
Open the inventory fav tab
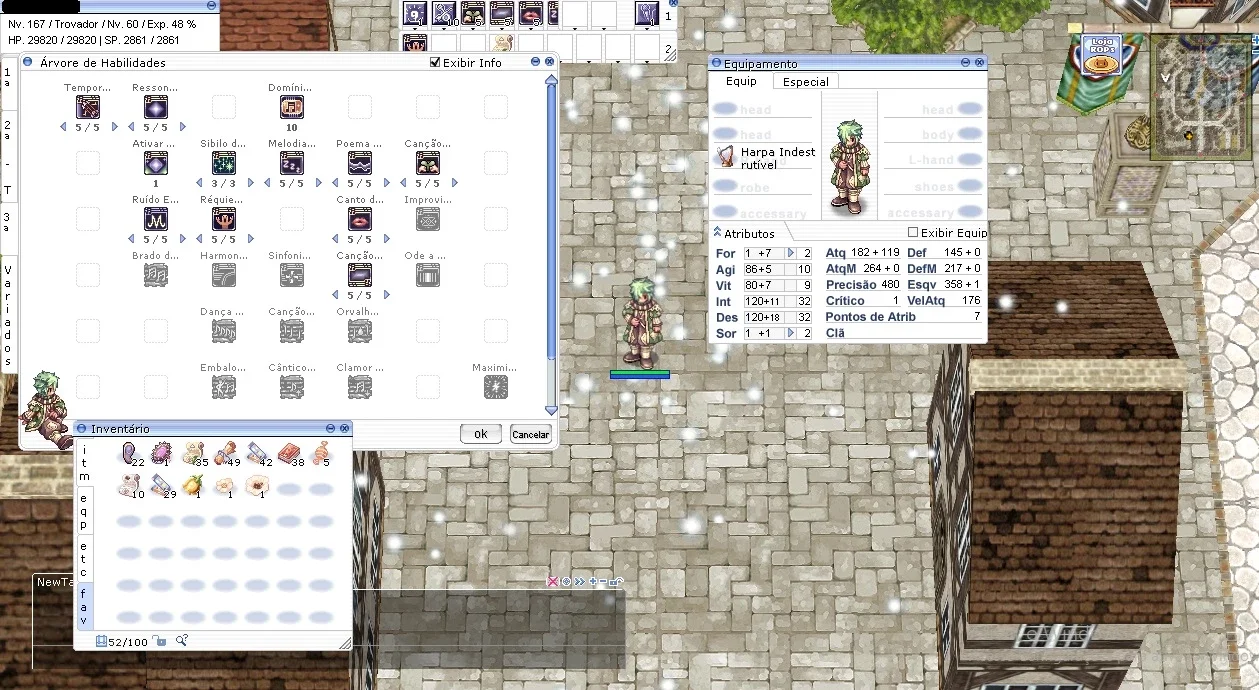tap(84, 606)
